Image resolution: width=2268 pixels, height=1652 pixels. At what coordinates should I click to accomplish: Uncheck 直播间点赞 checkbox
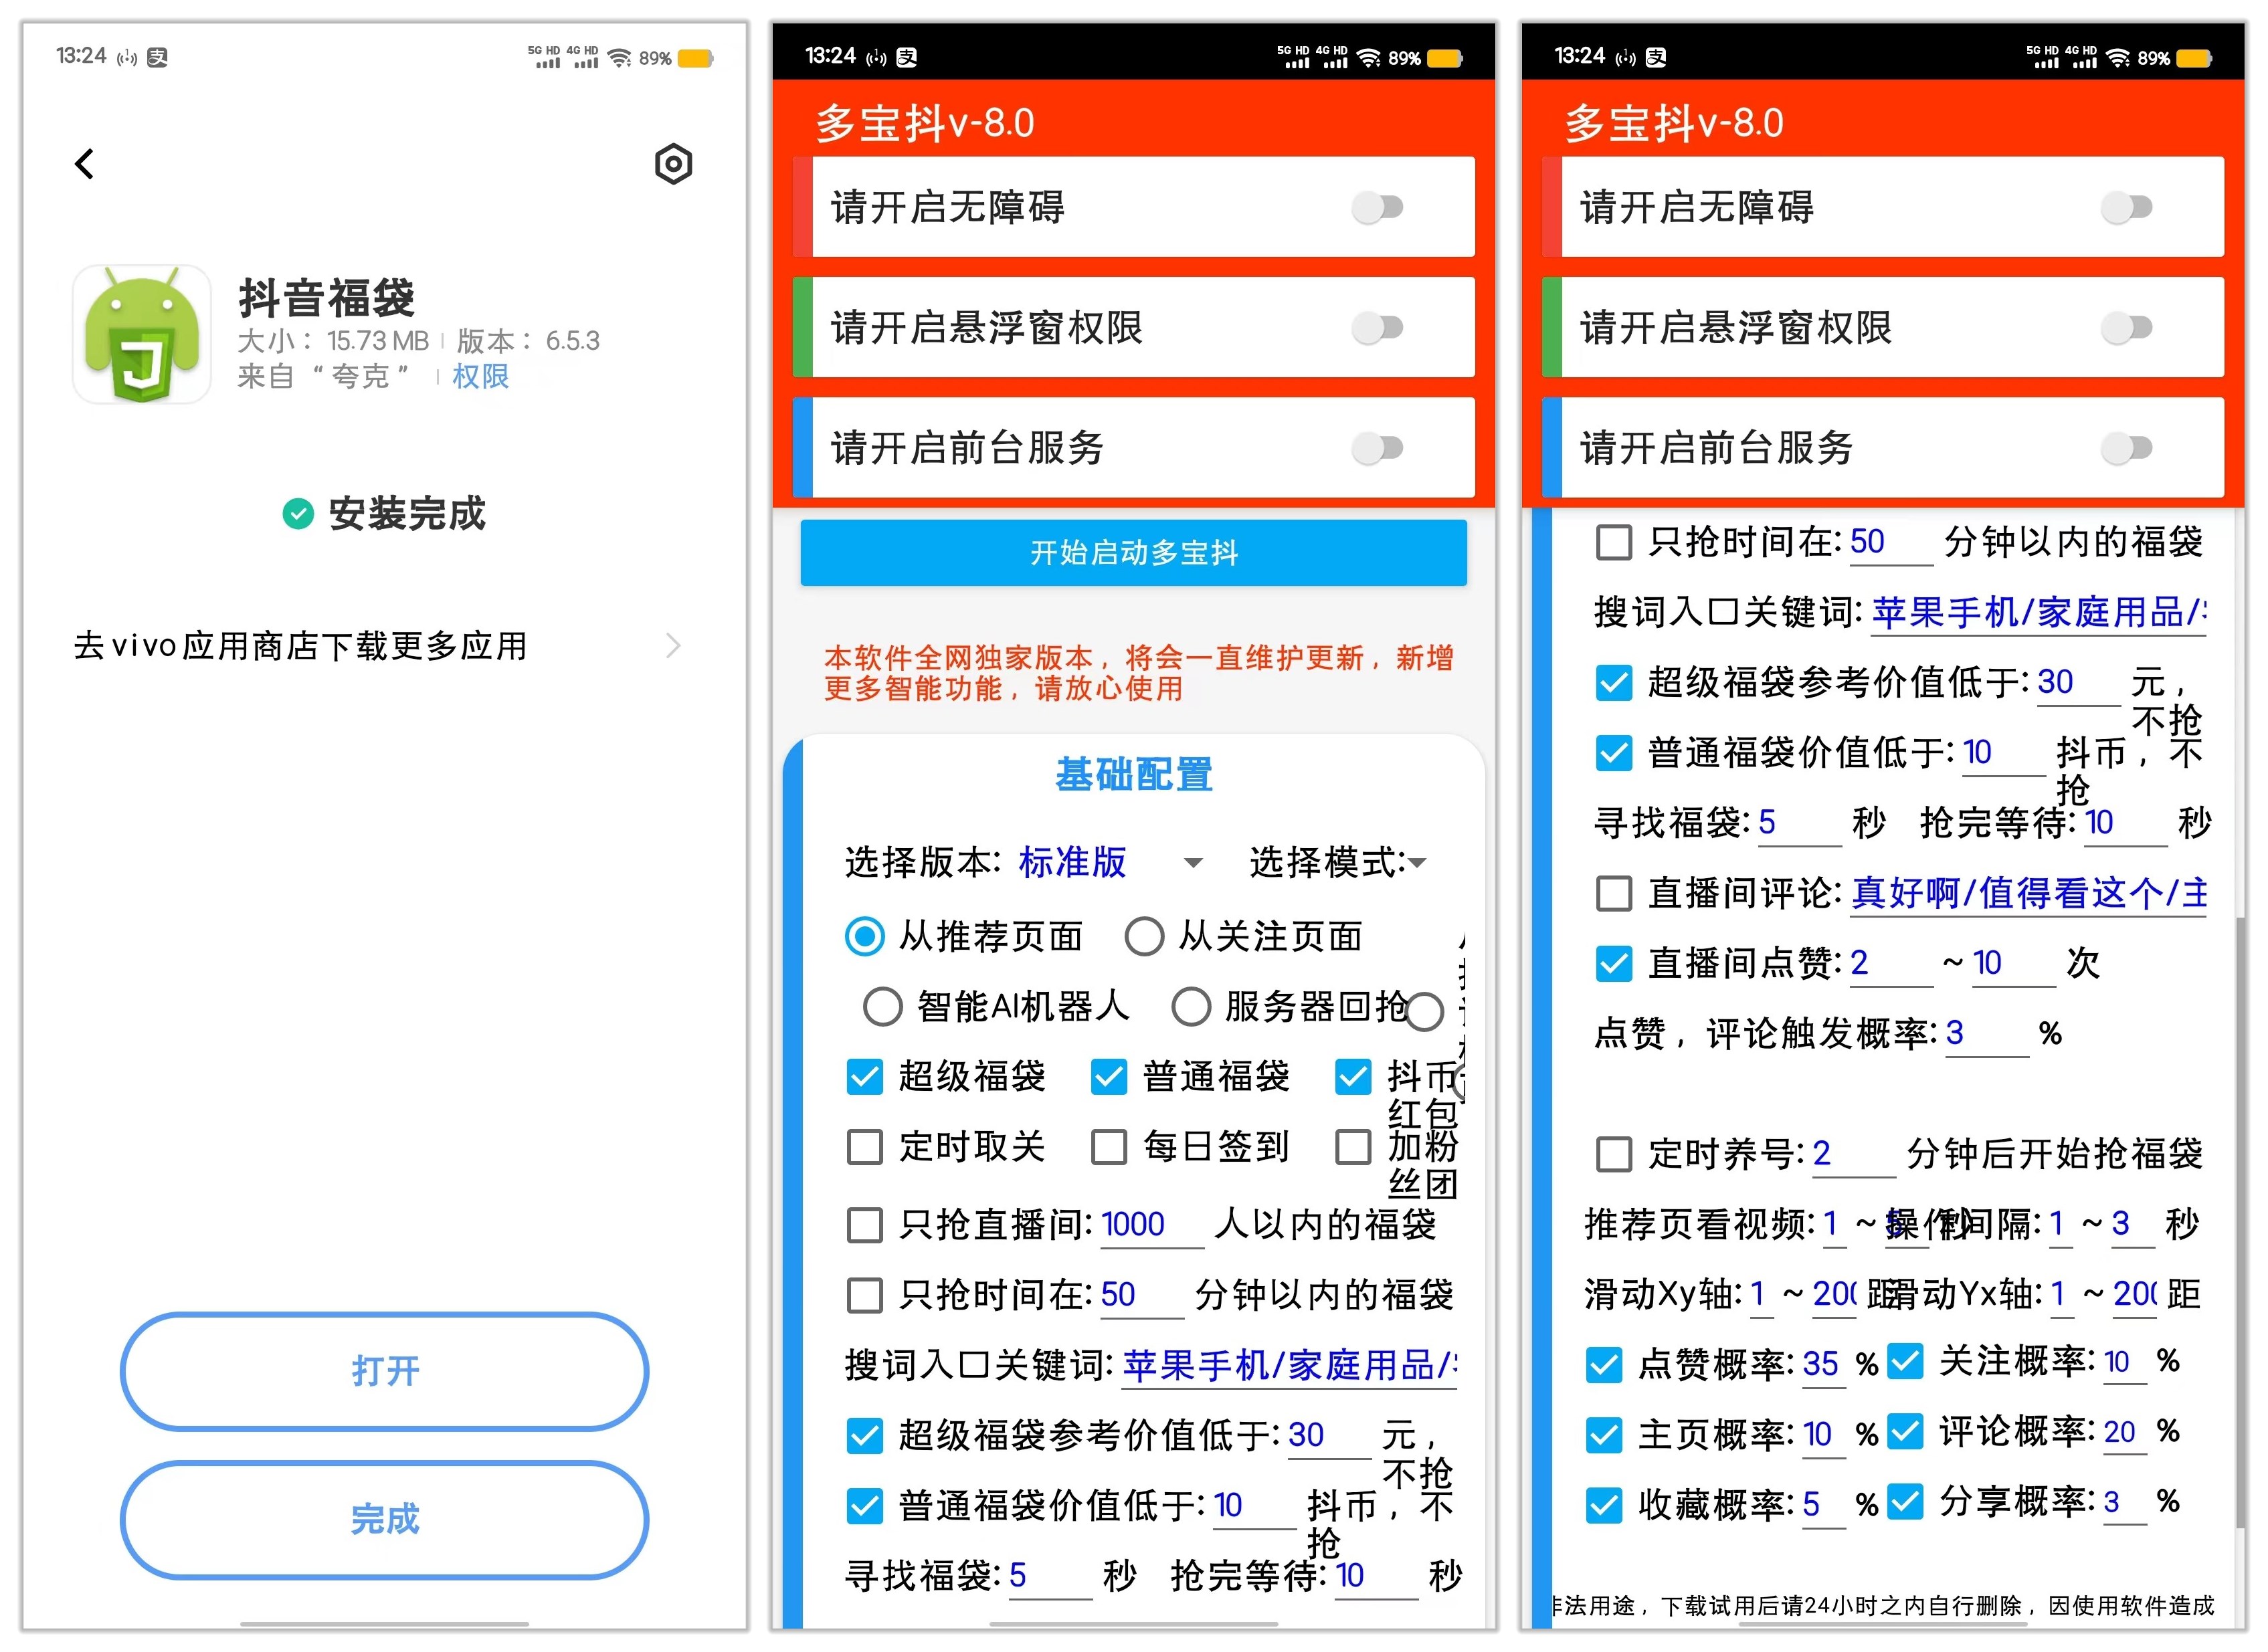[1614, 963]
